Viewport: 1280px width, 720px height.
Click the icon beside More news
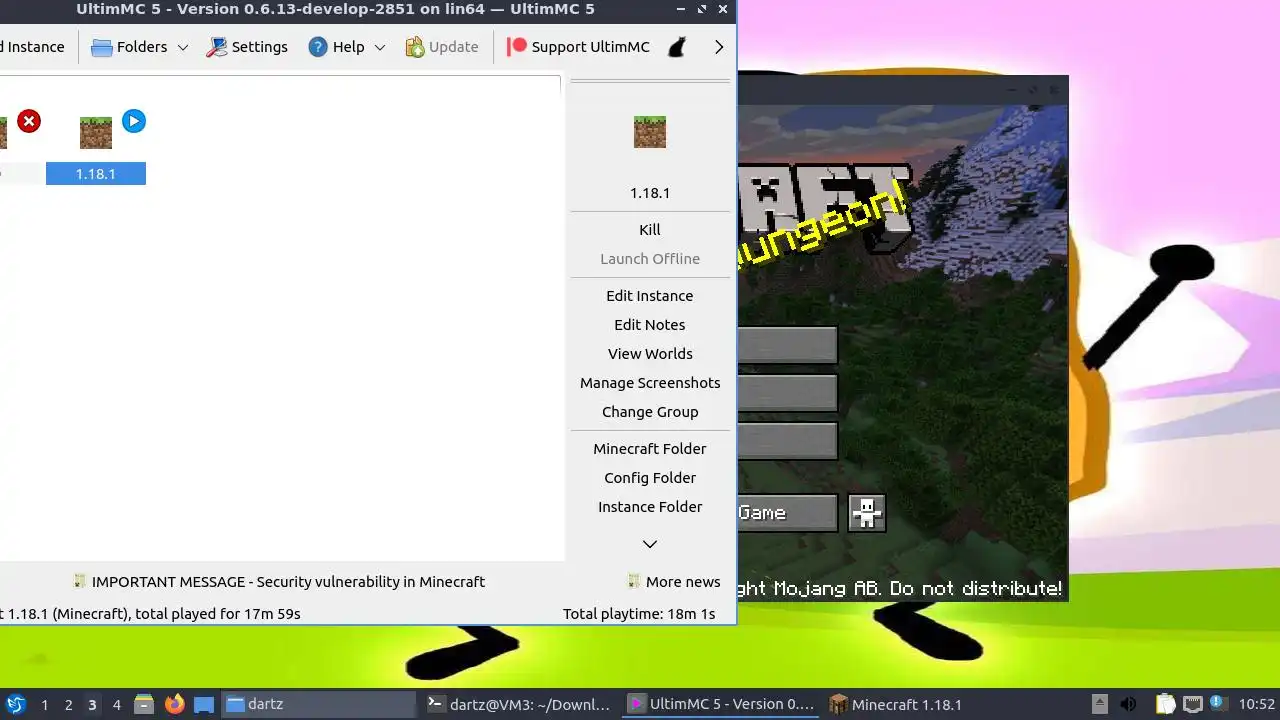(633, 581)
